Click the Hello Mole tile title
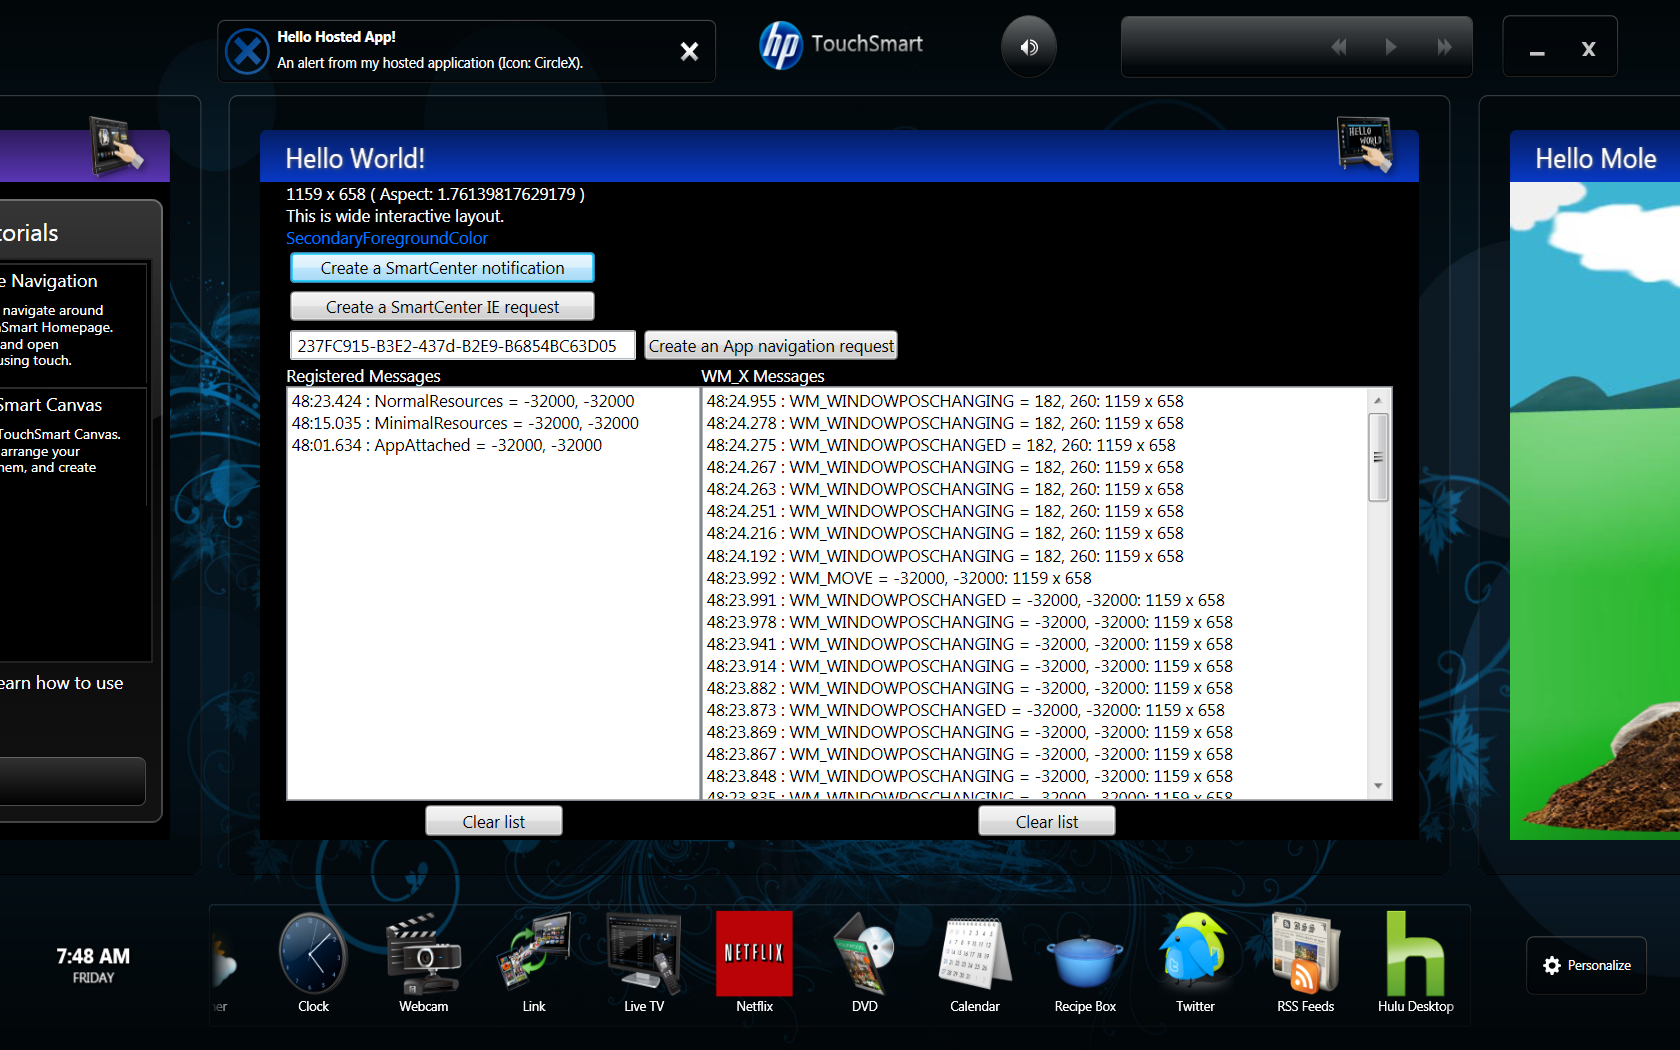Viewport: 1680px width, 1050px height. click(x=1596, y=159)
